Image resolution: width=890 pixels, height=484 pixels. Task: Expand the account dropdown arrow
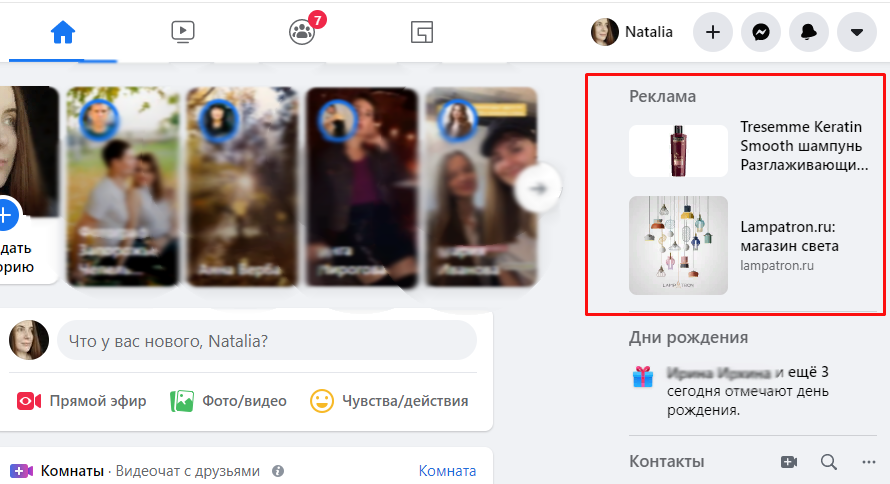click(x=857, y=32)
